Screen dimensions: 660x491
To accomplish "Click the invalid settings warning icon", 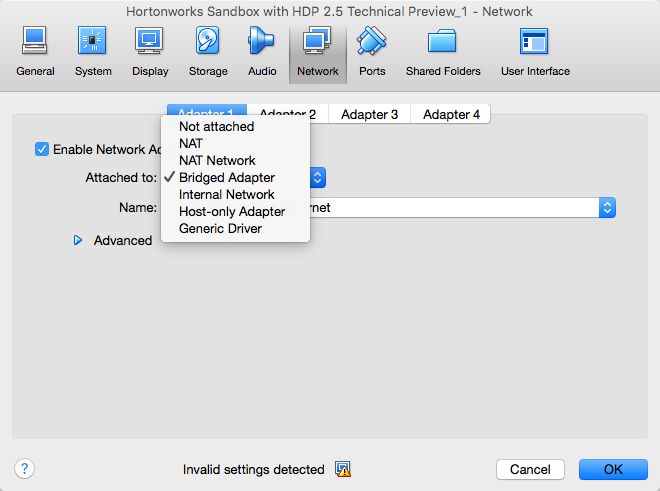I will (x=343, y=469).
